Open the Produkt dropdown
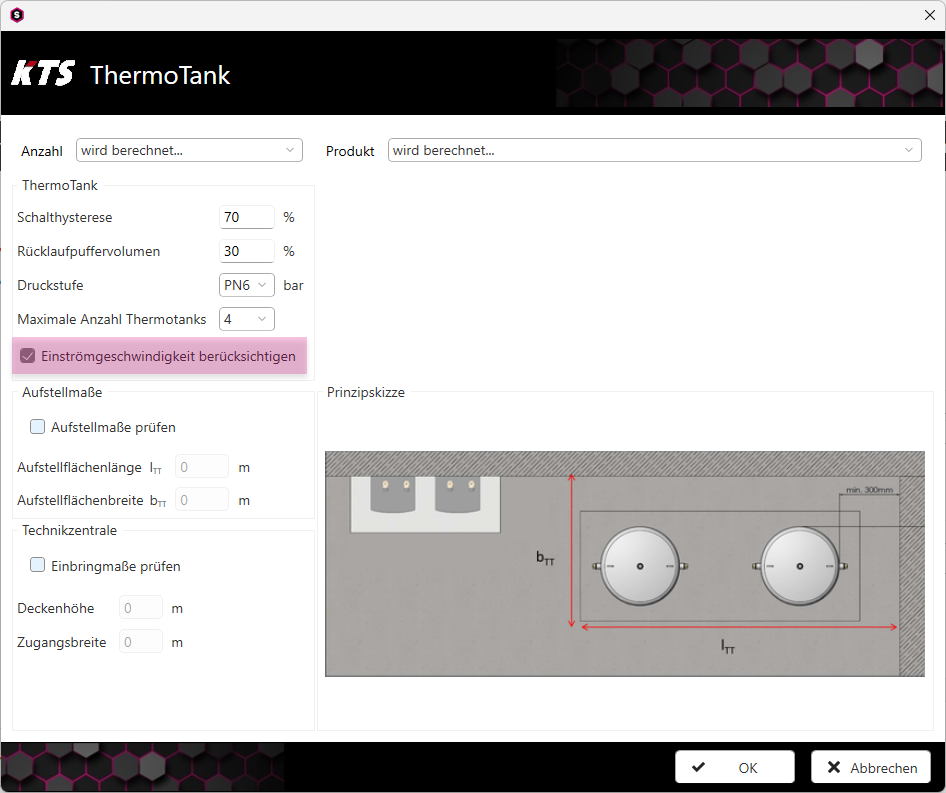 tap(654, 150)
